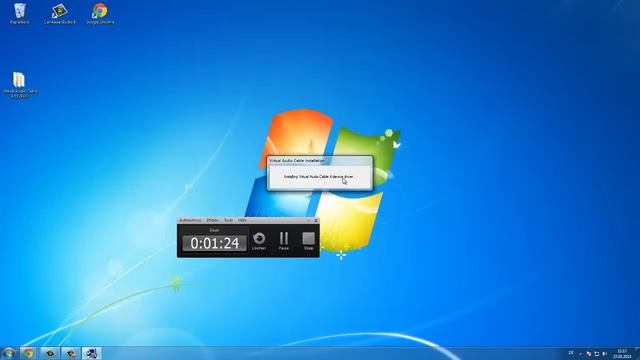640x360 pixels.
Task: Open the Tools menu in the recorder
Action: point(229,220)
